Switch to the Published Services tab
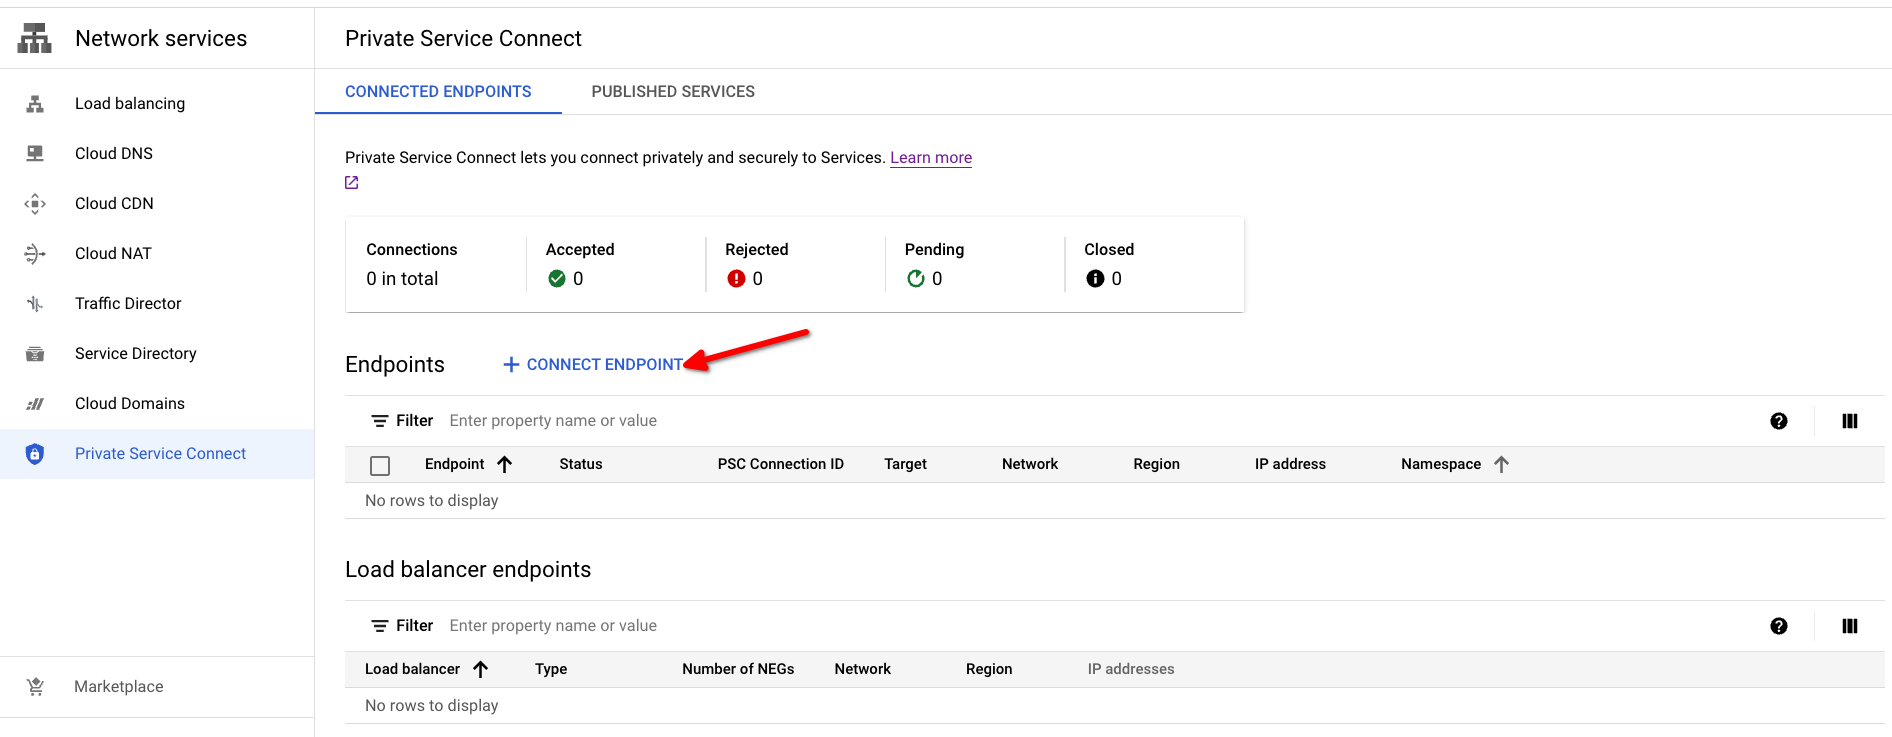 tap(673, 92)
